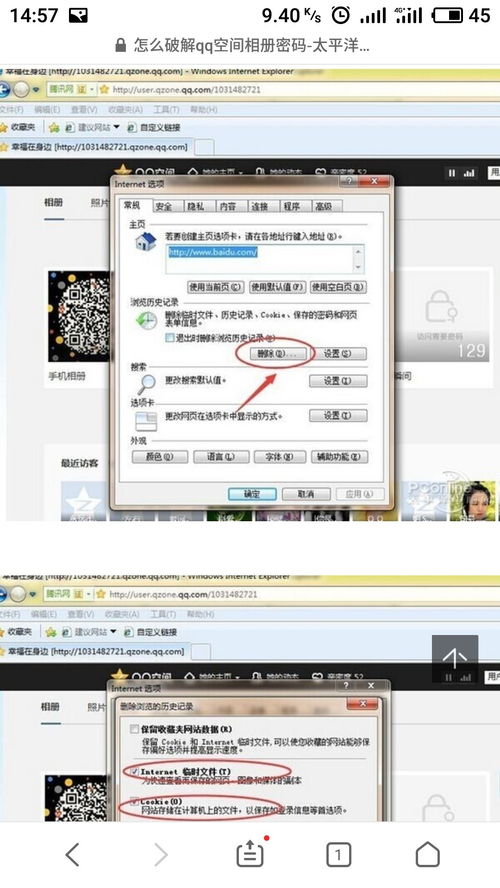
Task: Select the 高级 tab in Internet 选项
Action: tap(324, 207)
